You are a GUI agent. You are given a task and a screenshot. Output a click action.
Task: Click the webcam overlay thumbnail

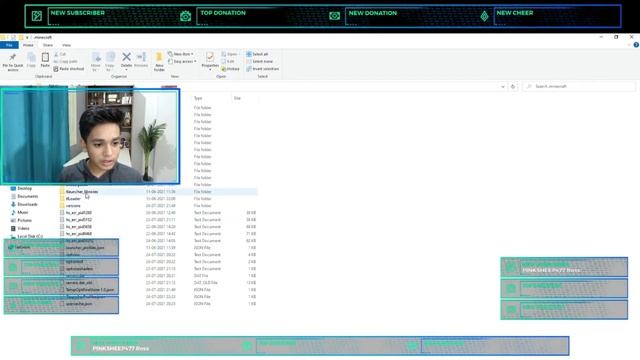point(90,136)
